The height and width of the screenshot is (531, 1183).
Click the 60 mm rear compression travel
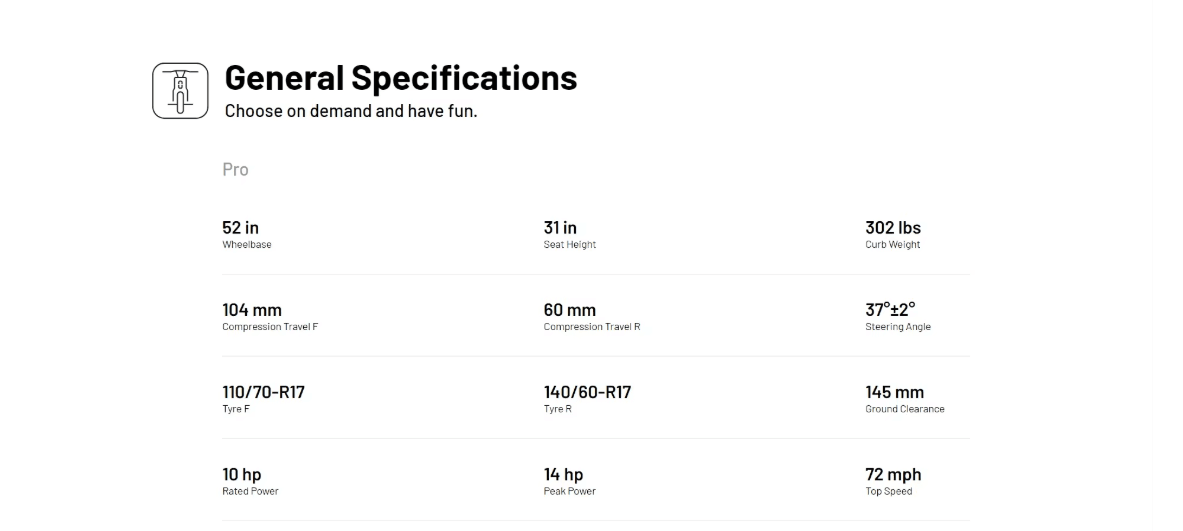coord(569,310)
